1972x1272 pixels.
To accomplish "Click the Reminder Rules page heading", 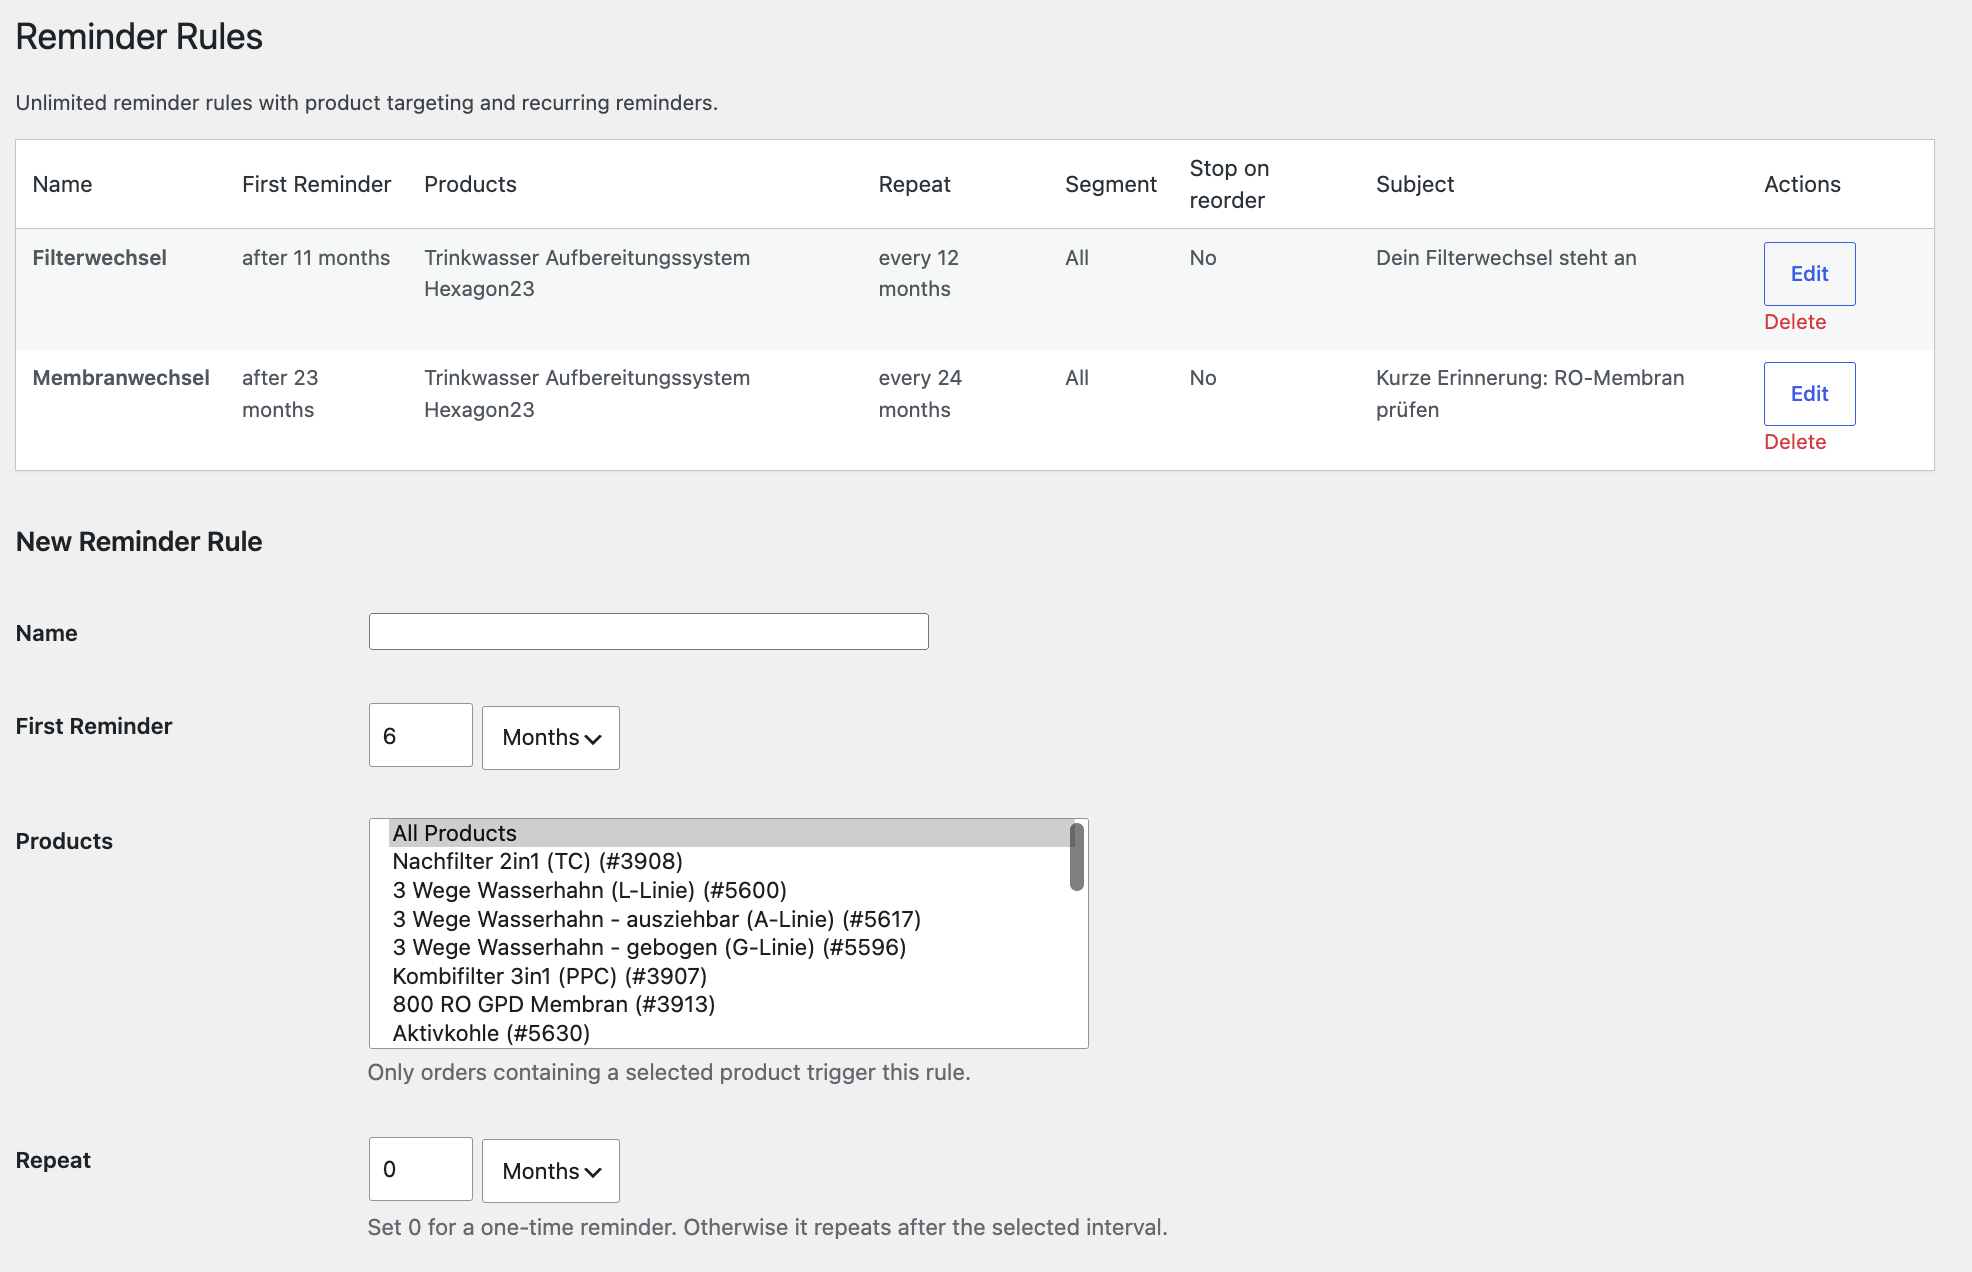I will pyautogui.click(x=139, y=37).
